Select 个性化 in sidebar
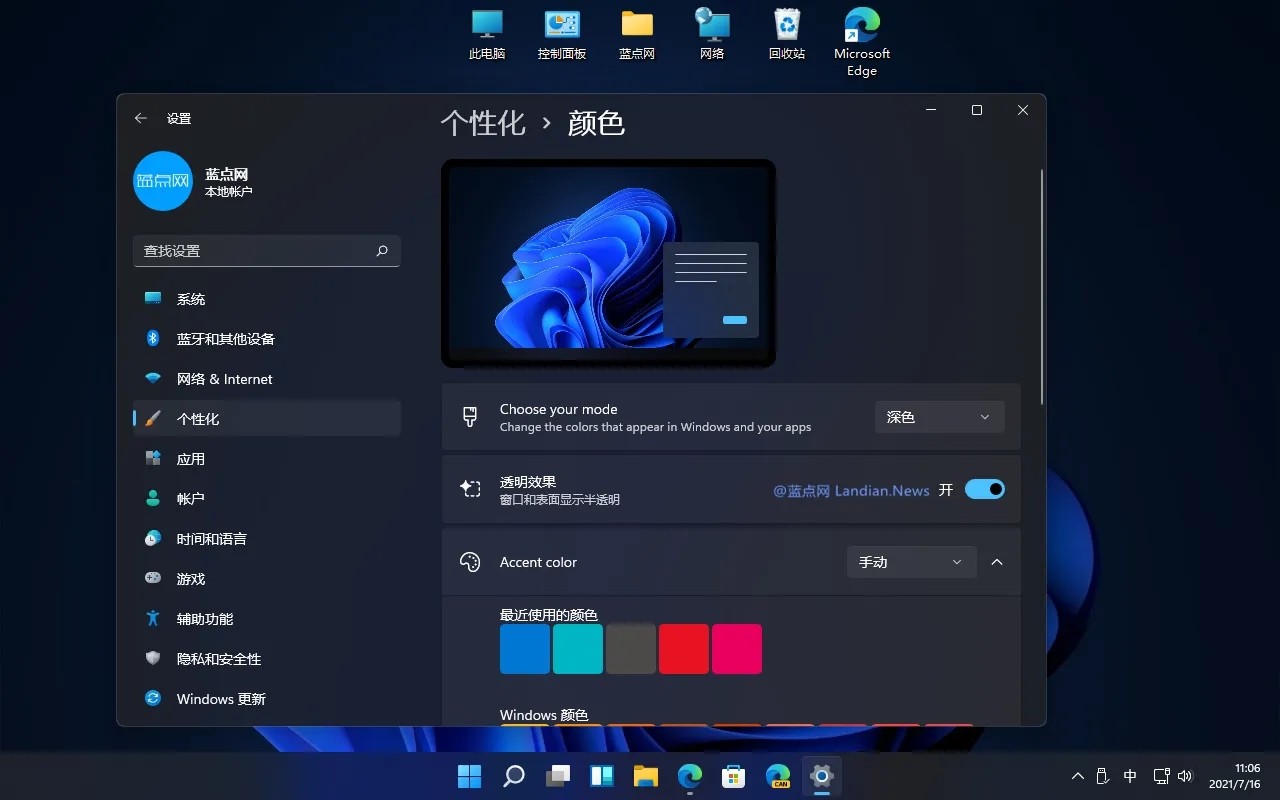Viewport: 1280px width, 800px height. pos(267,419)
